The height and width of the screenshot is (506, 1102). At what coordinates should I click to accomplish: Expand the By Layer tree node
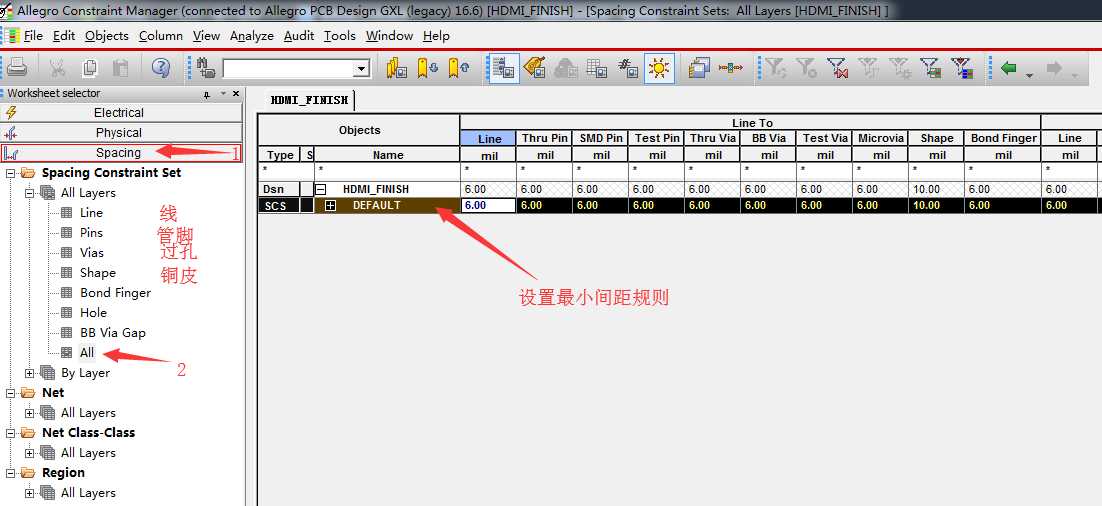[x=30, y=372]
